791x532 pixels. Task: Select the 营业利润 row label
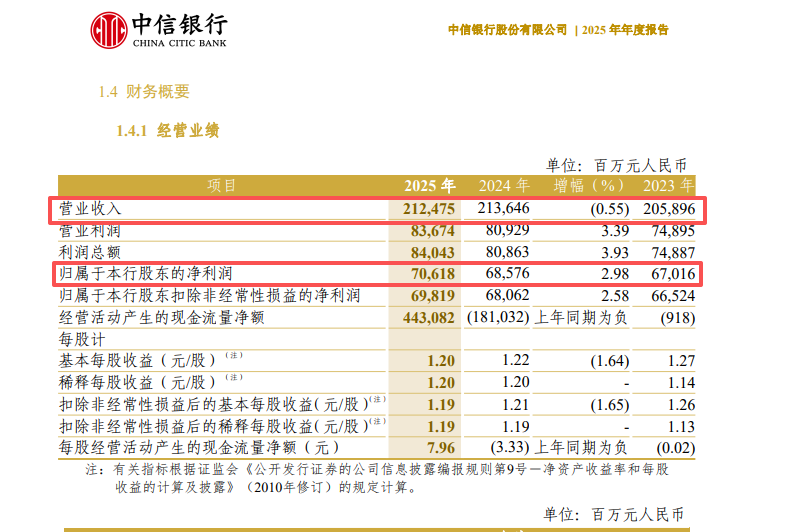91,231
